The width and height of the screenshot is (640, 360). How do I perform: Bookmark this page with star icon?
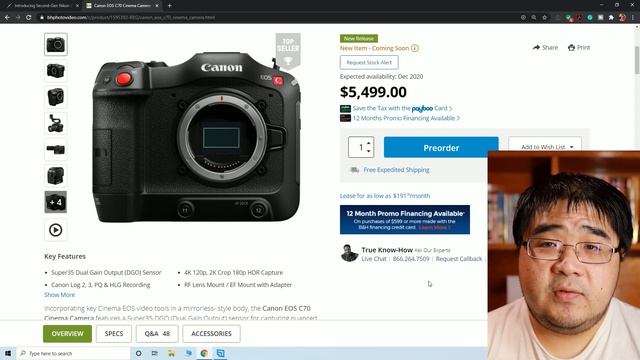544,18
